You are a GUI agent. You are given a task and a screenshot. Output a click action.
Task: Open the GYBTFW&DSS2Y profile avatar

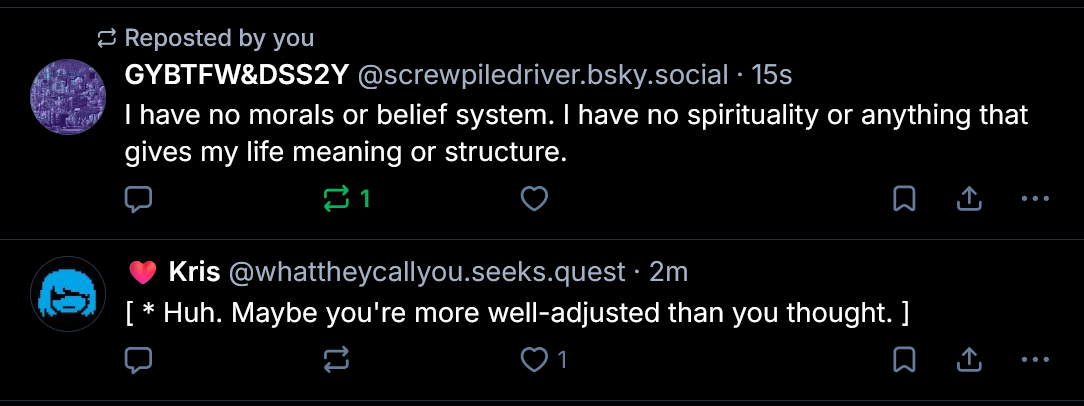click(x=69, y=96)
